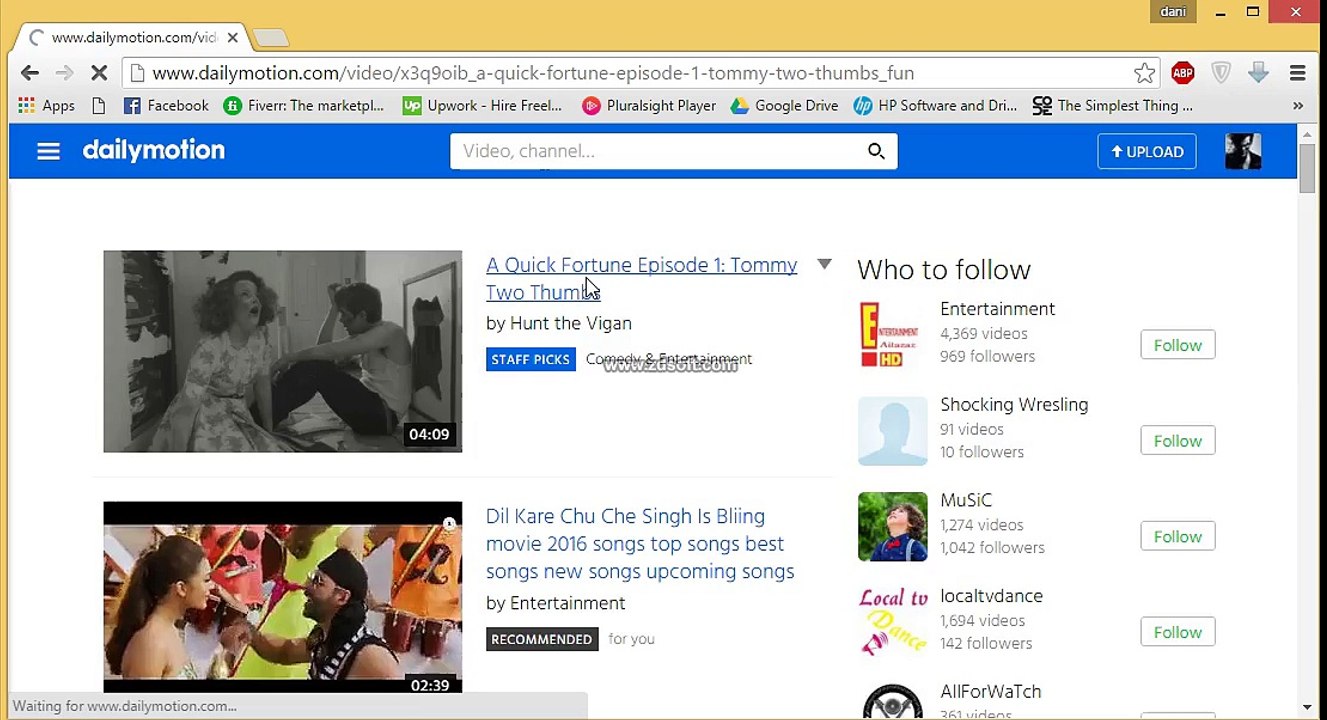
Task: Click the browser address bar URL
Action: point(532,73)
